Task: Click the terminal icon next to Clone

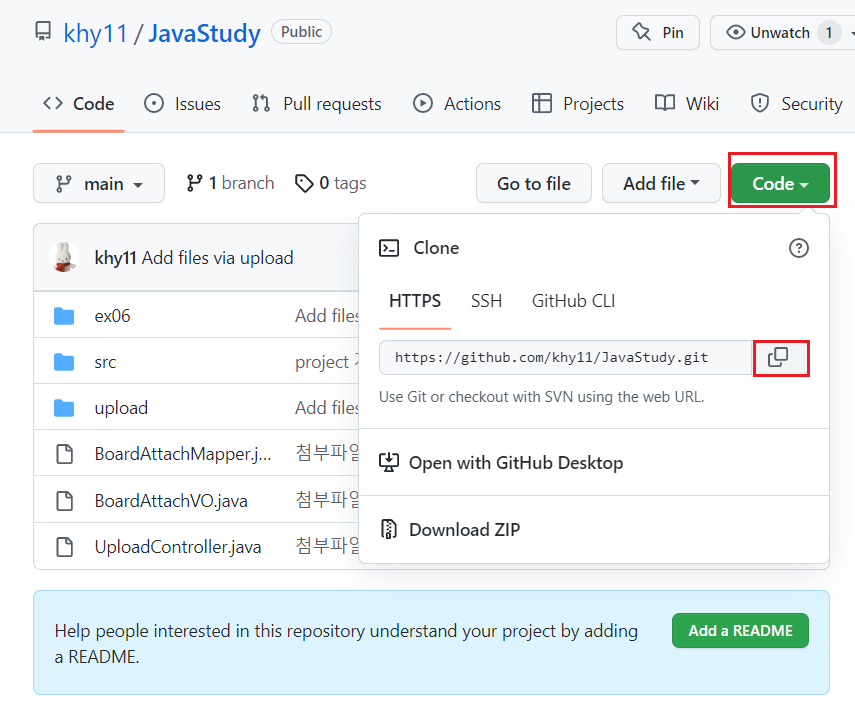Action: (389, 248)
